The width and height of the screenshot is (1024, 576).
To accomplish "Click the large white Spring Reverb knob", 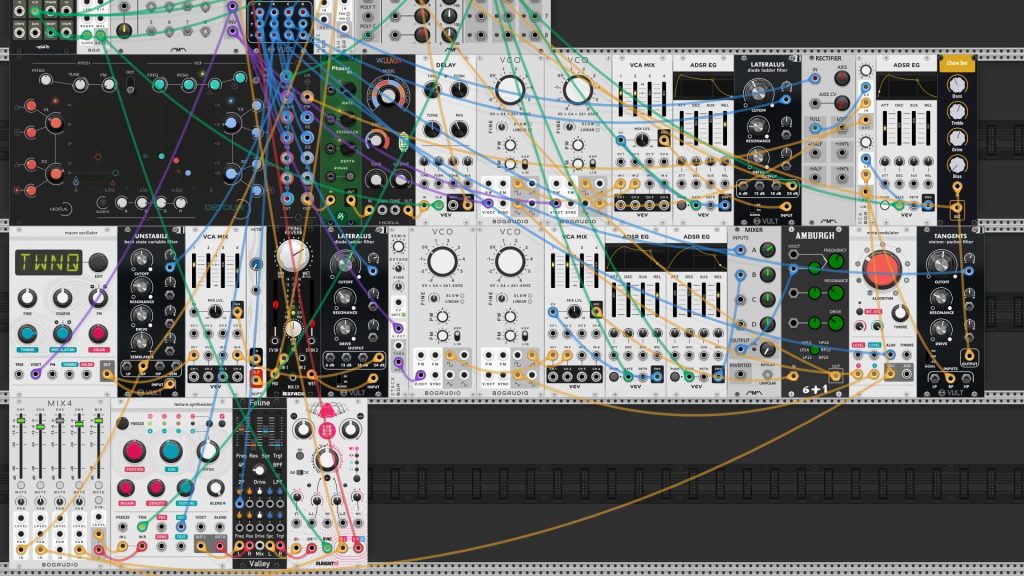I will (x=292, y=256).
